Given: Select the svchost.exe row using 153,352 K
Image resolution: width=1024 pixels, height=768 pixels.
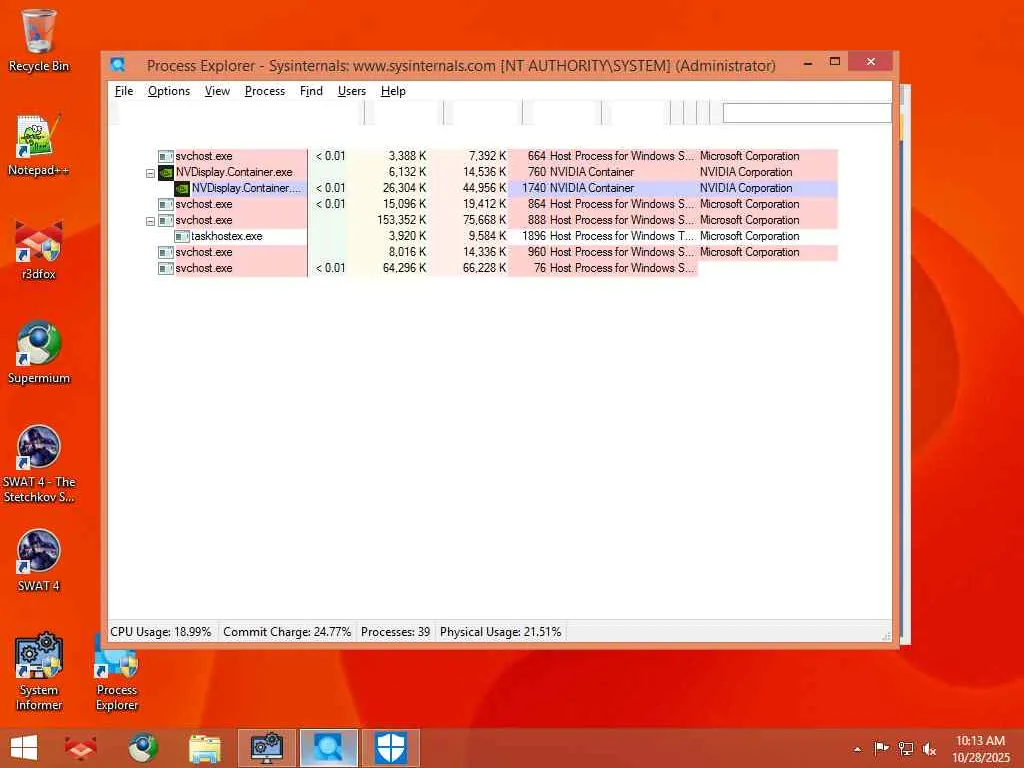Looking at the screenshot, I should click(x=498, y=220).
